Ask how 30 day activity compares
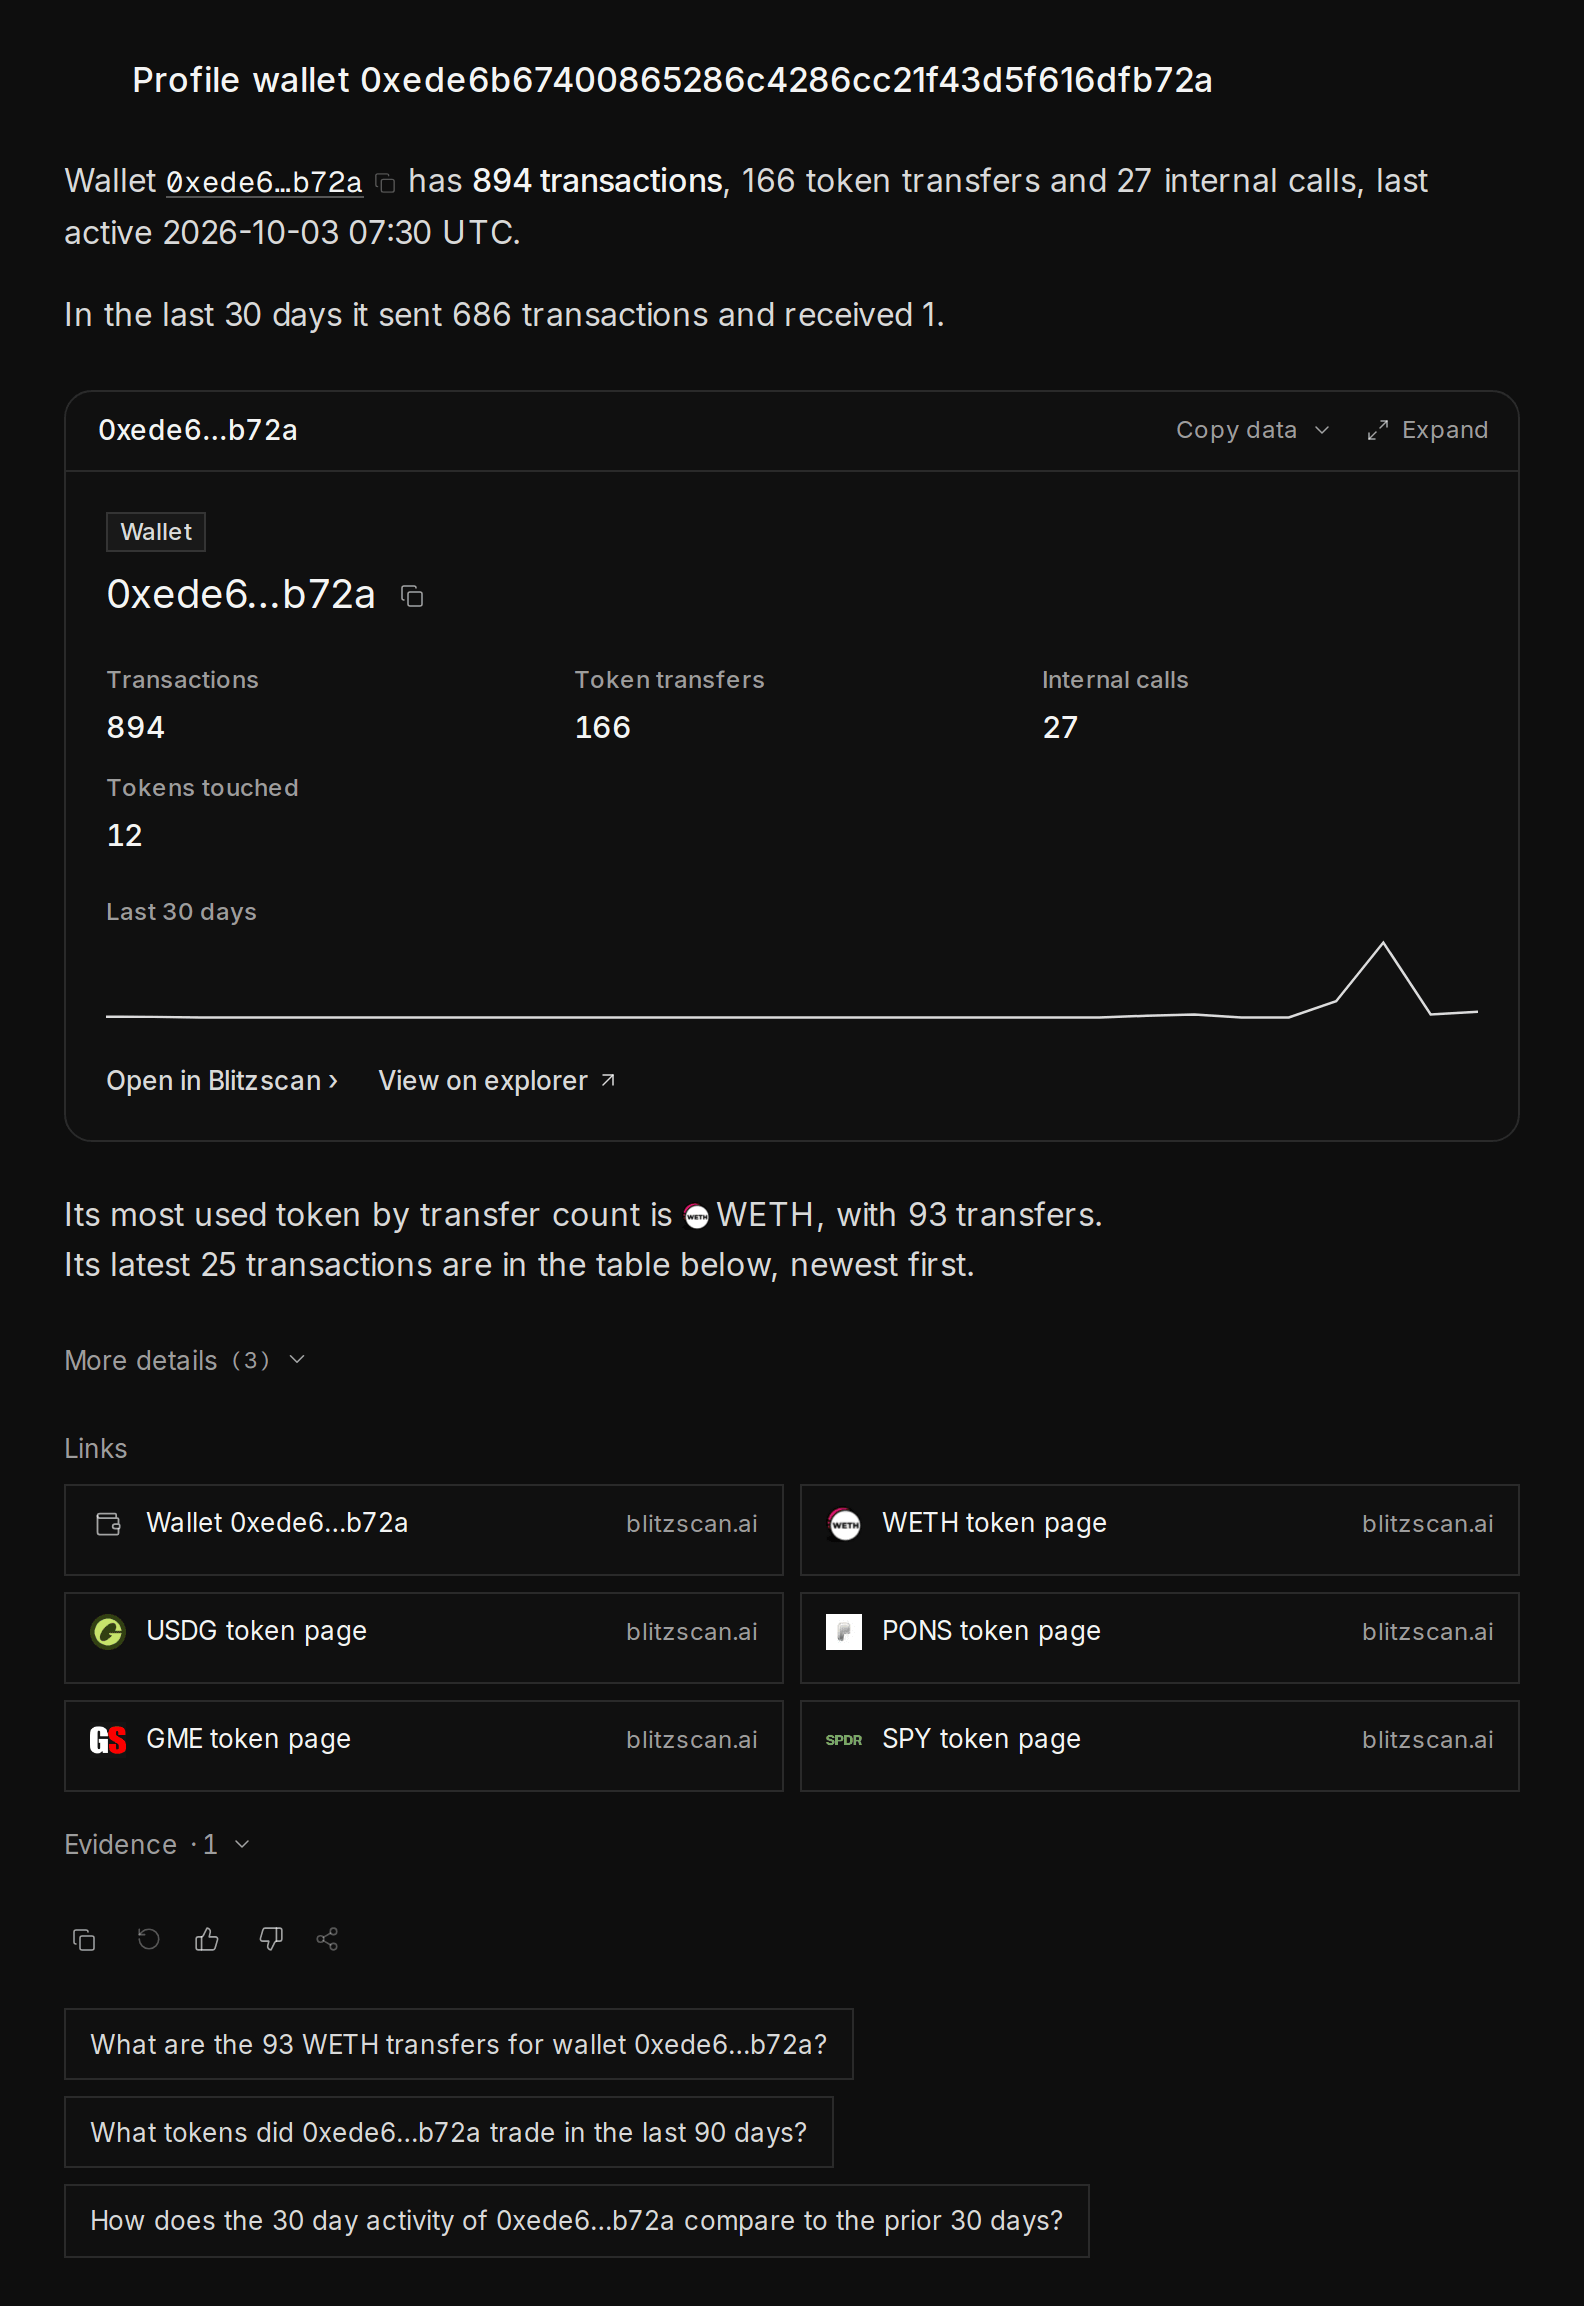 point(577,2220)
